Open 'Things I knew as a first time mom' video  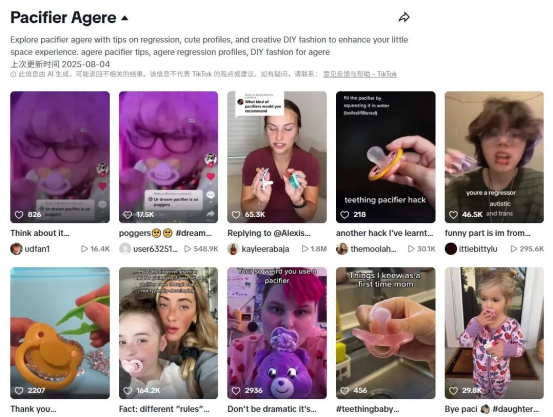385,333
